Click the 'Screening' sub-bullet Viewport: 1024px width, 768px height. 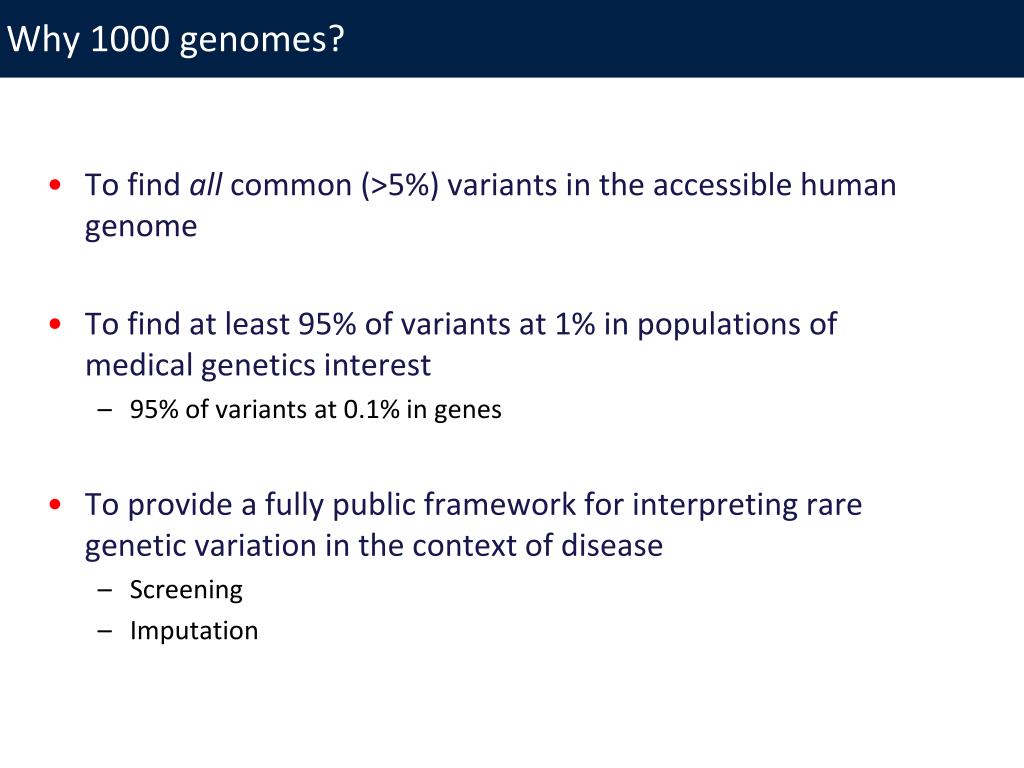click(x=186, y=590)
